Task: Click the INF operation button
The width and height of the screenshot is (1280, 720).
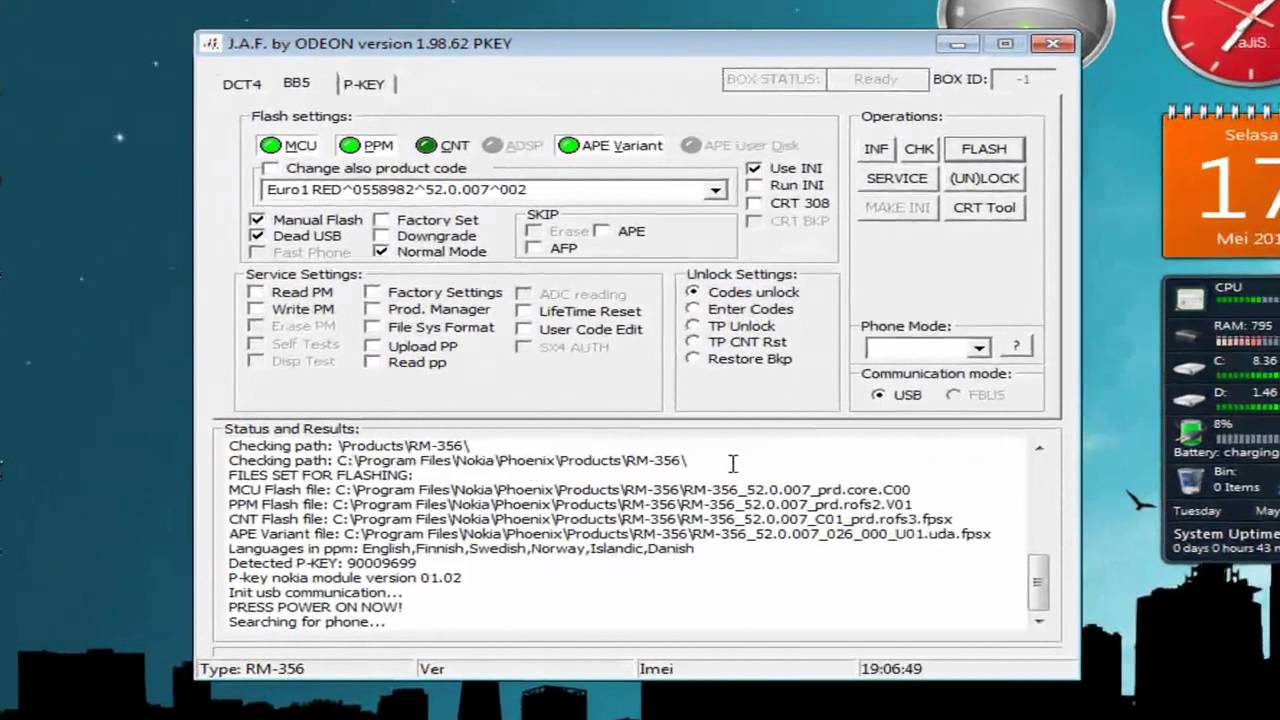Action: [876, 148]
